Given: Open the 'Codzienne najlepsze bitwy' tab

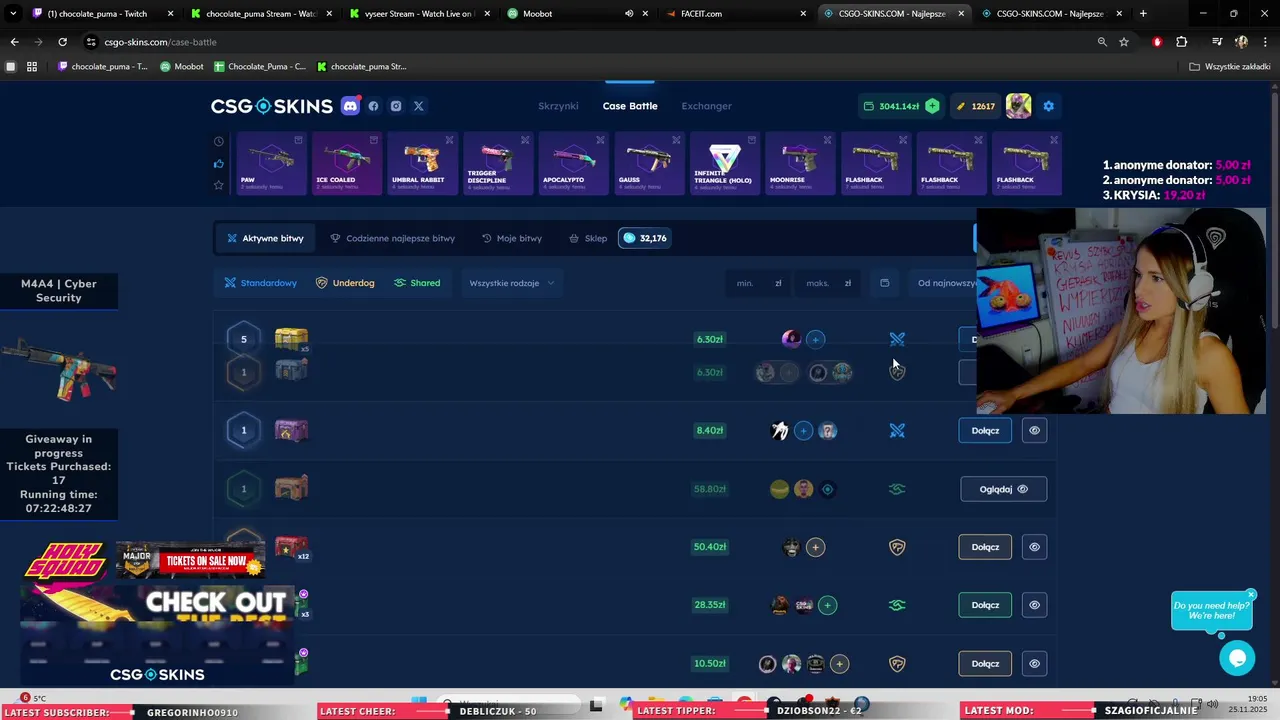Looking at the screenshot, I should [392, 238].
